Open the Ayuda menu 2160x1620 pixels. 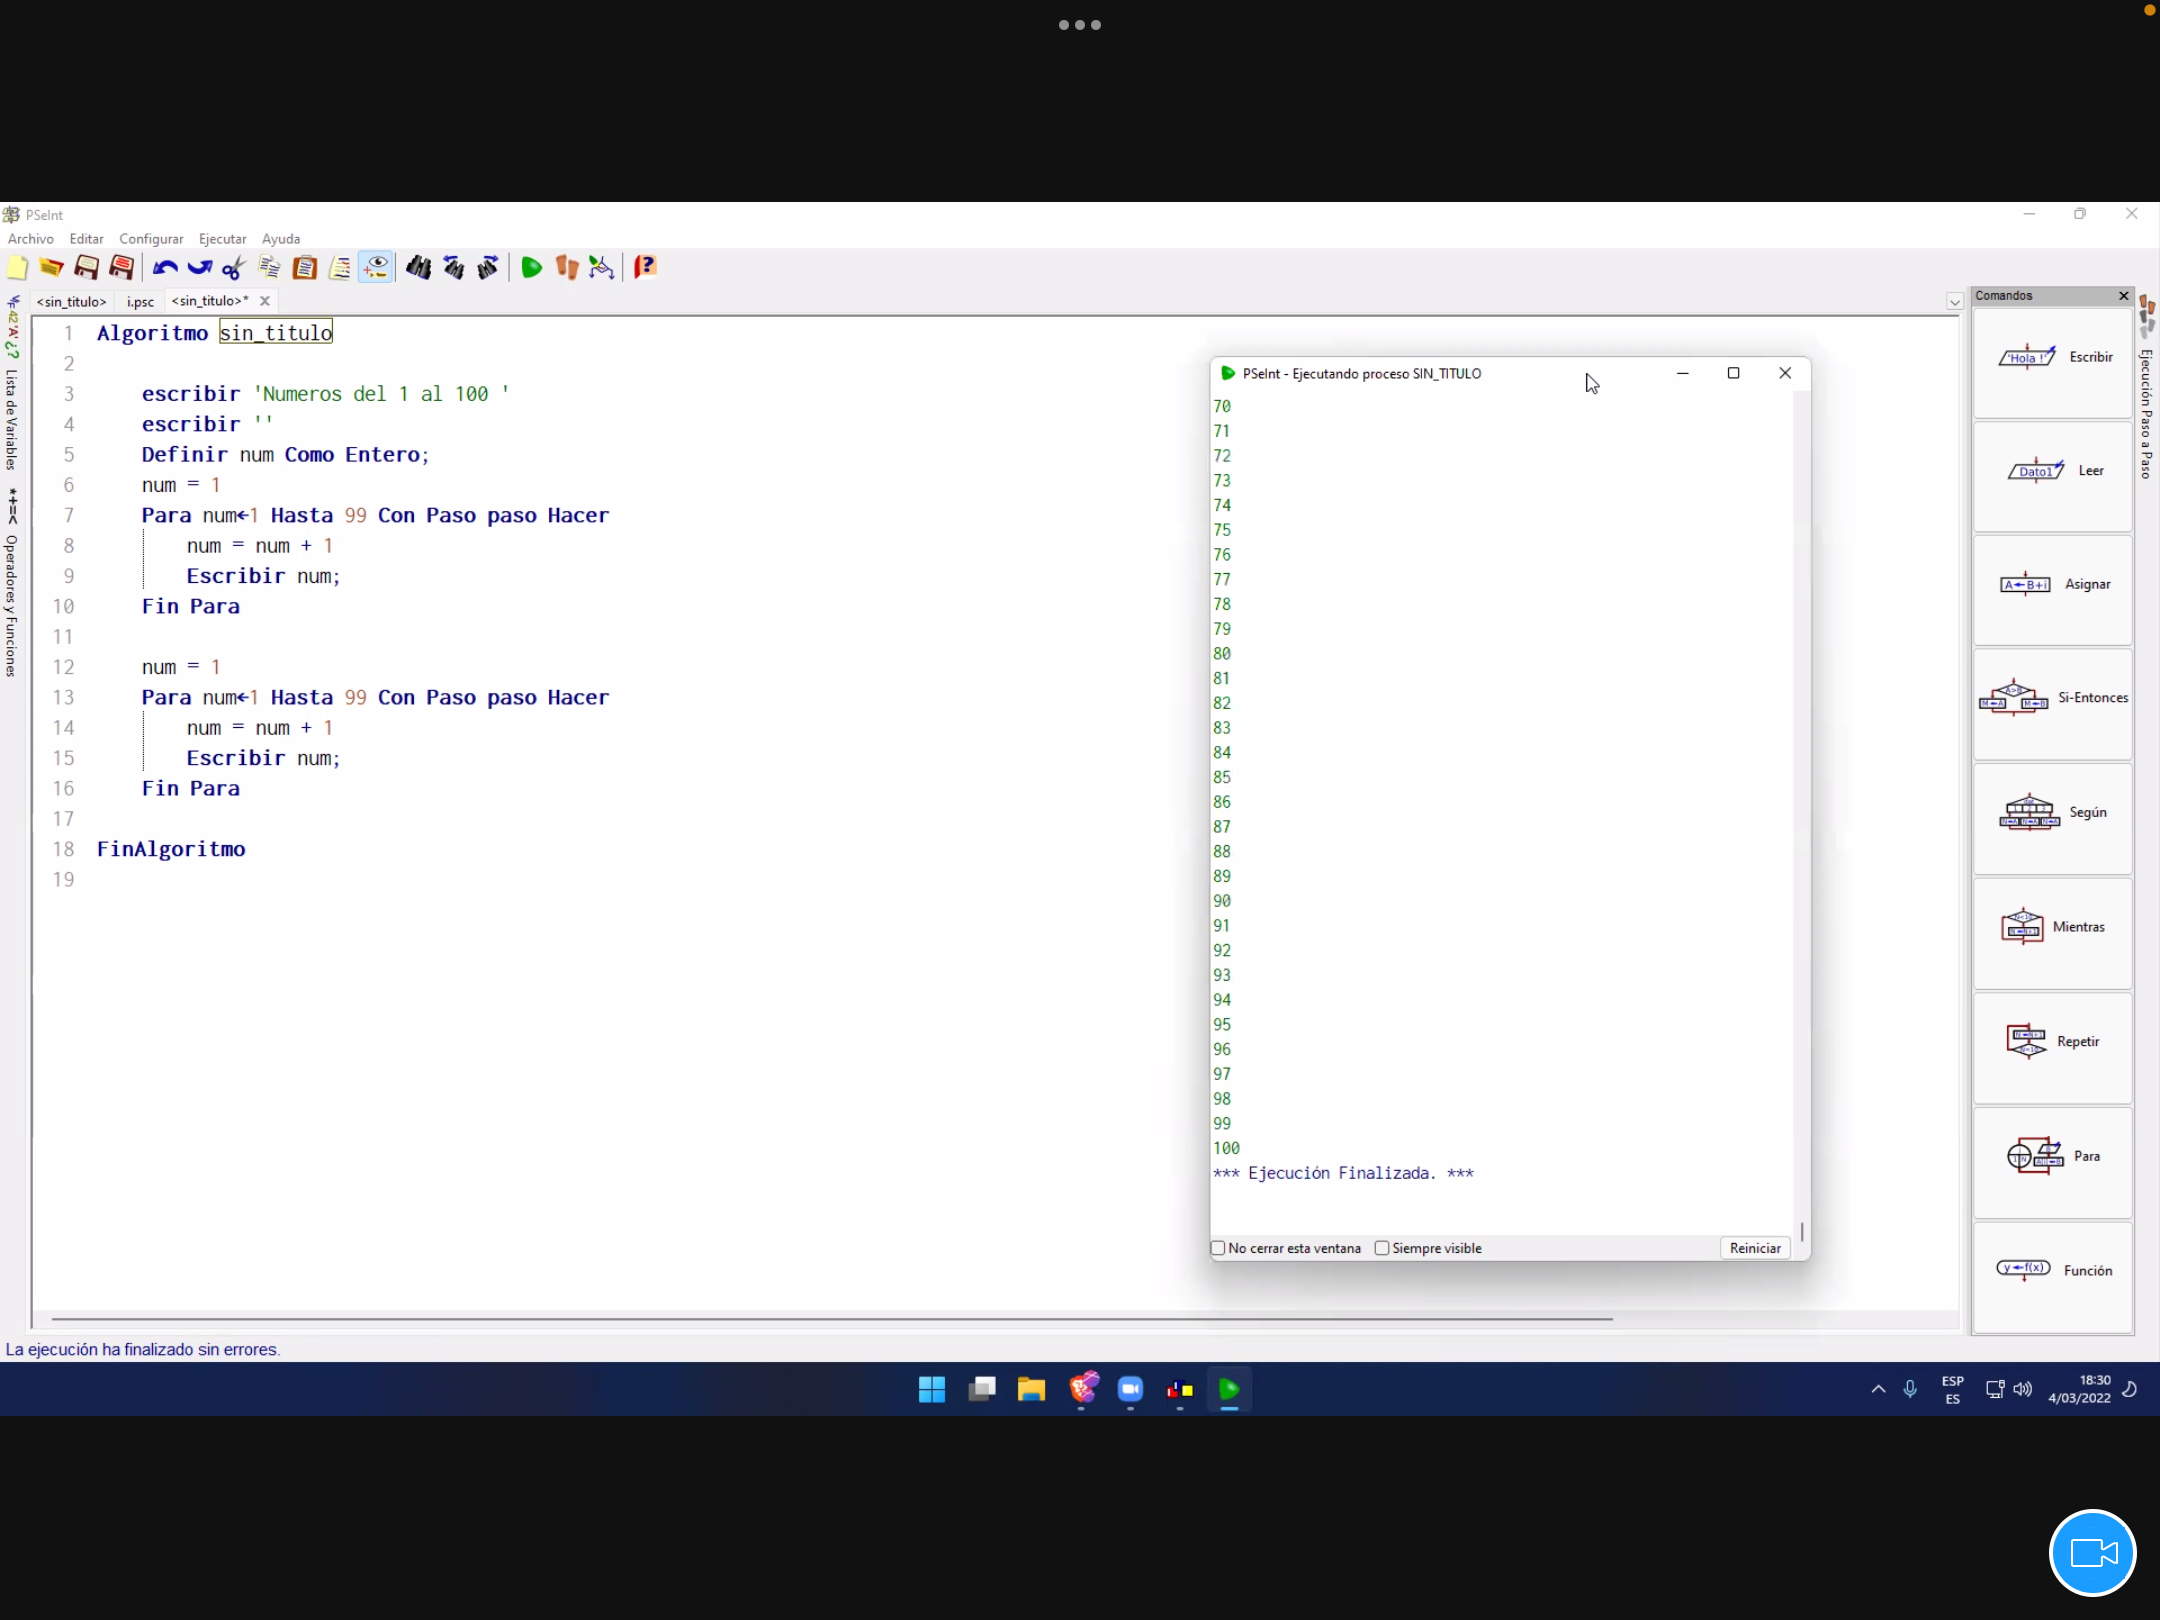281,239
